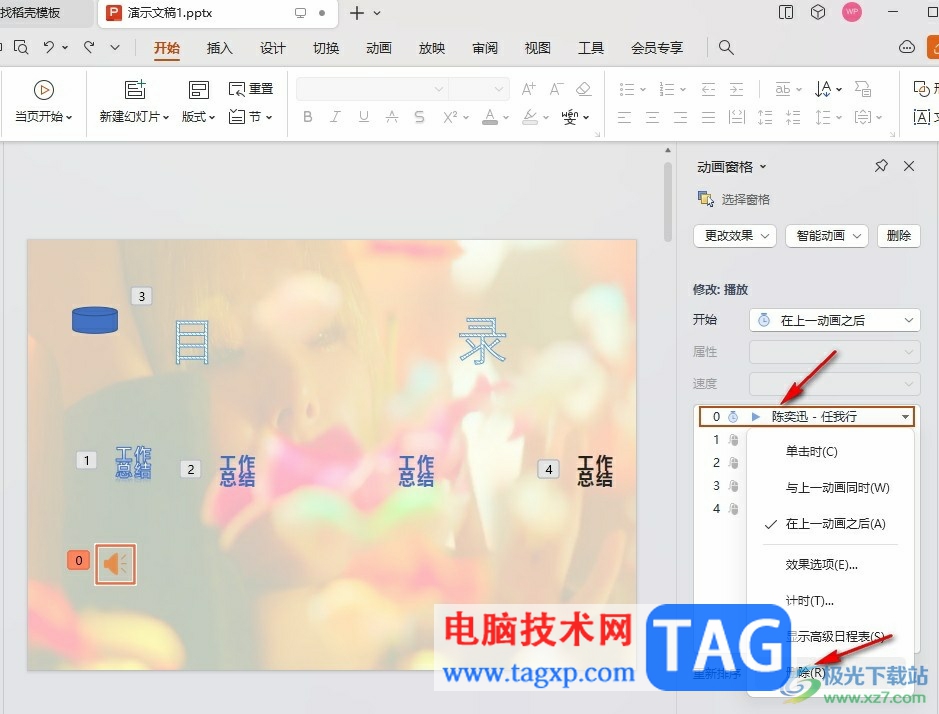Screen dimensions: 939x714
Task: Open the View (视图) tab
Action: pos(537,48)
